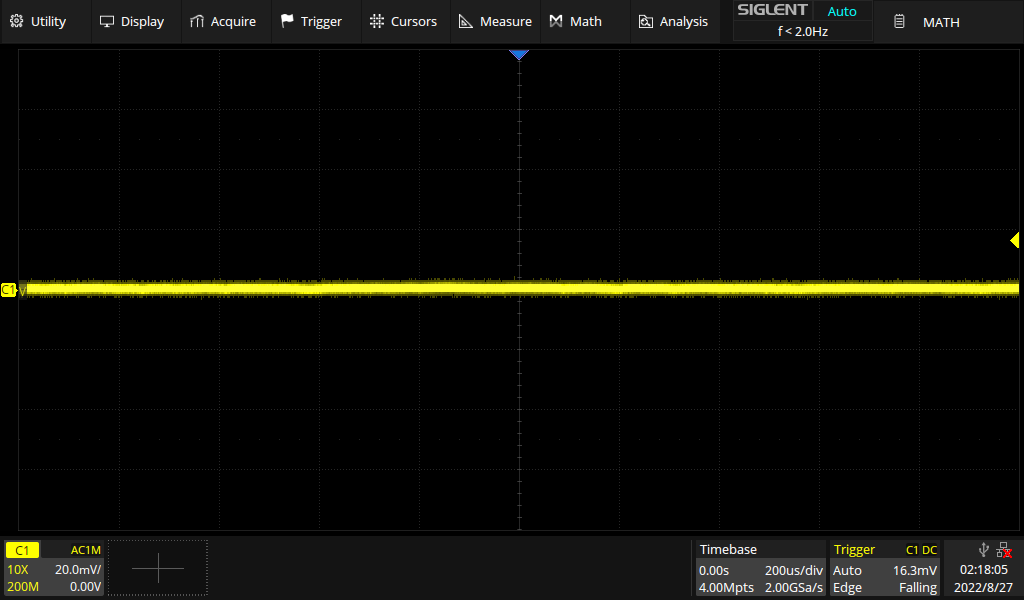The image size is (1024, 600).
Task: Open the yellow Trigger settings label
Action: 854,550
